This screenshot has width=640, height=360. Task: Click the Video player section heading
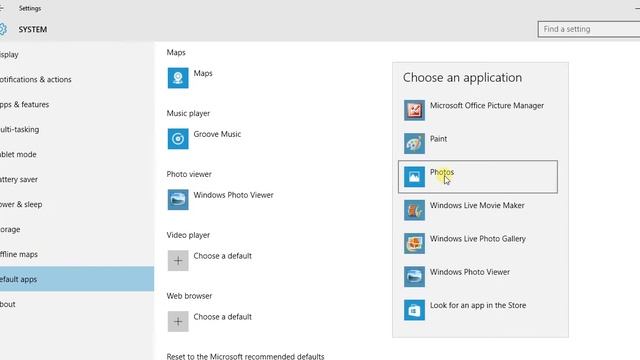[188, 235]
